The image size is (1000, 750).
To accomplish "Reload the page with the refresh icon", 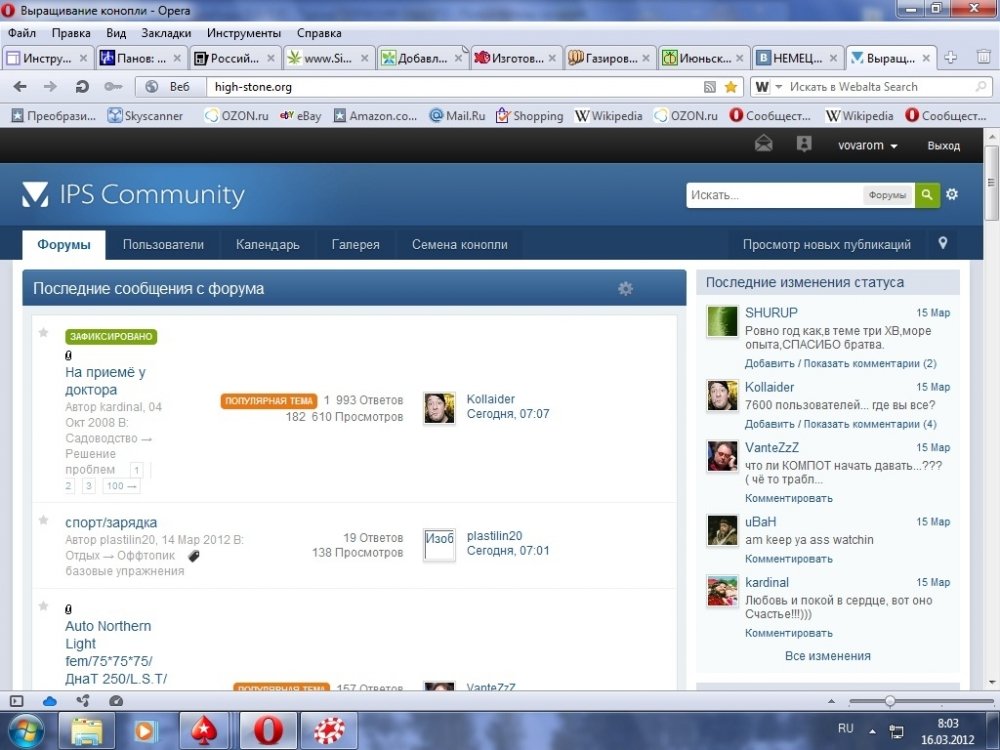I will tap(82, 87).
